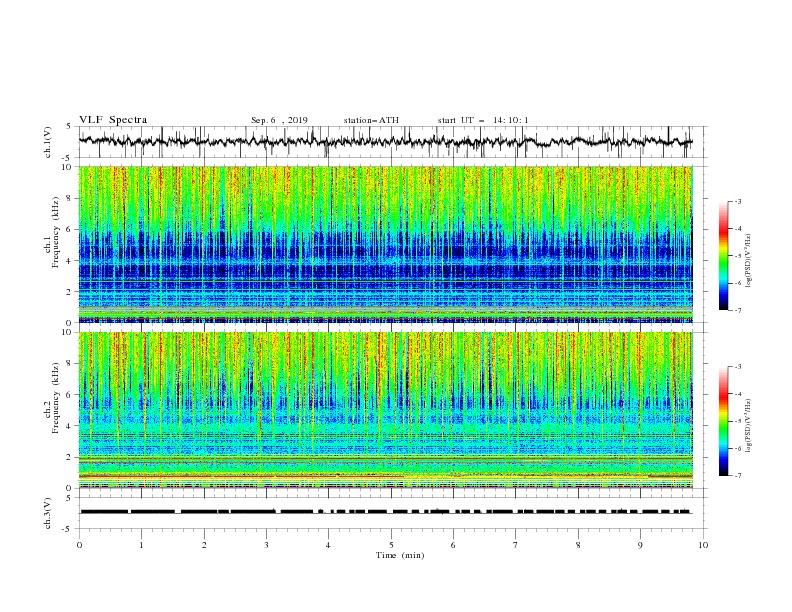Click the log(PSD) label beside ch.2 color bar
792x612 pixels.
pyautogui.click(x=748, y=426)
